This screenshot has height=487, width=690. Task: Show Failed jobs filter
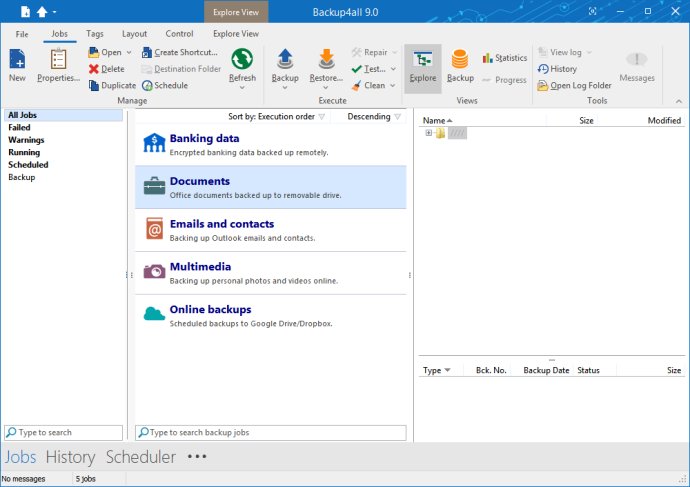click(19, 128)
